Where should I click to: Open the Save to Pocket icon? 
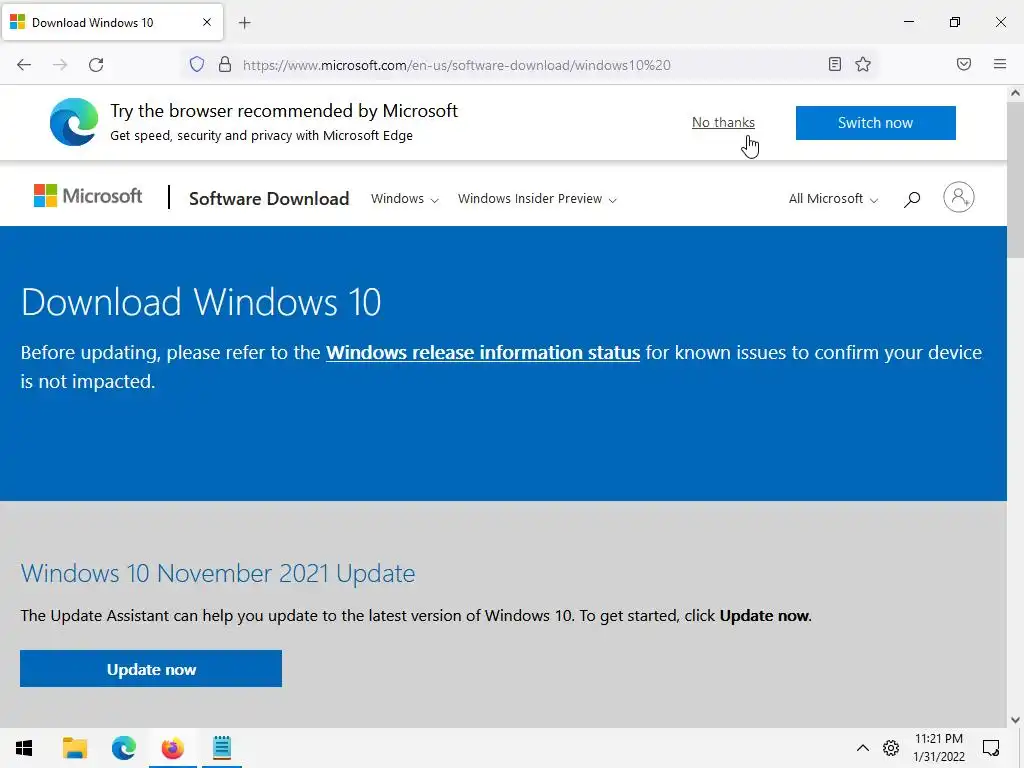tap(963, 64)
